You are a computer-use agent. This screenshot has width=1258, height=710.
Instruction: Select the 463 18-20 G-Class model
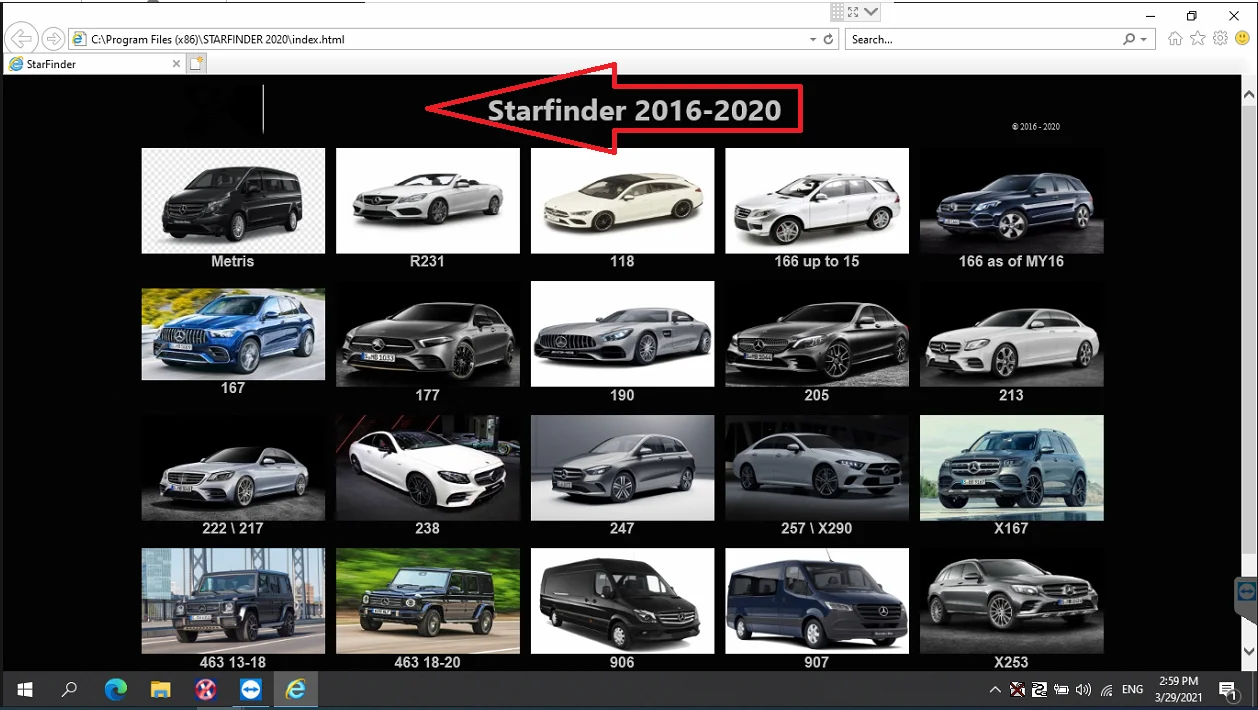coord(427,600)
